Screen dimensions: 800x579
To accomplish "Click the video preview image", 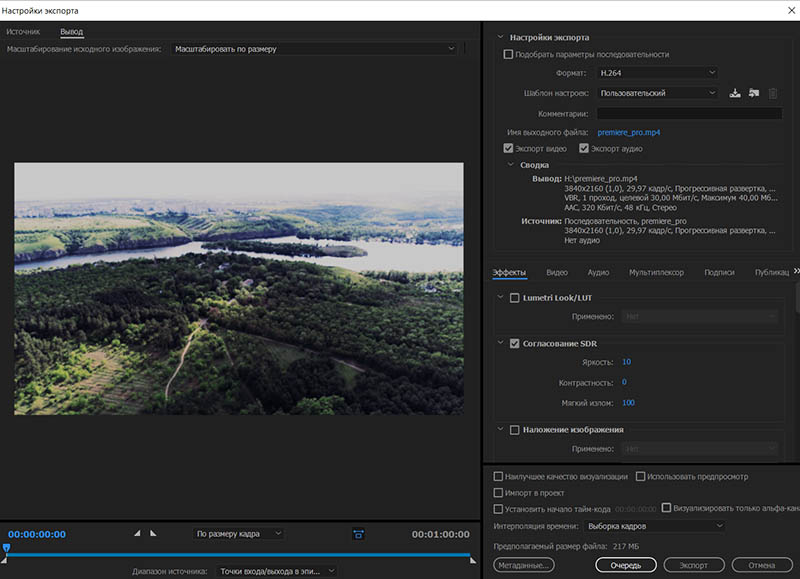I will [239, 289].
